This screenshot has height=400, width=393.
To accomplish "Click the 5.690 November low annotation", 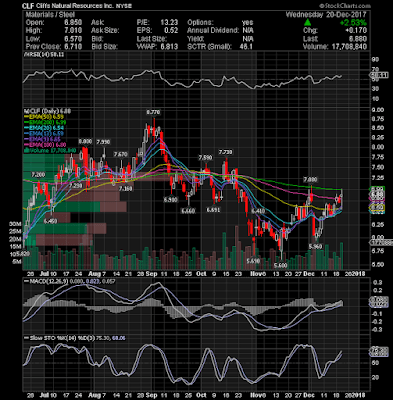I will click(x=253, y=261).
